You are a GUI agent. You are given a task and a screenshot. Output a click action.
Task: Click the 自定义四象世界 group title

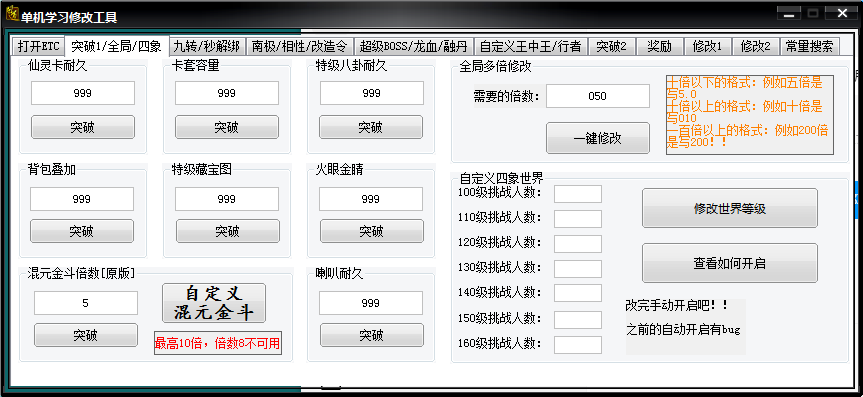[501, 178]
